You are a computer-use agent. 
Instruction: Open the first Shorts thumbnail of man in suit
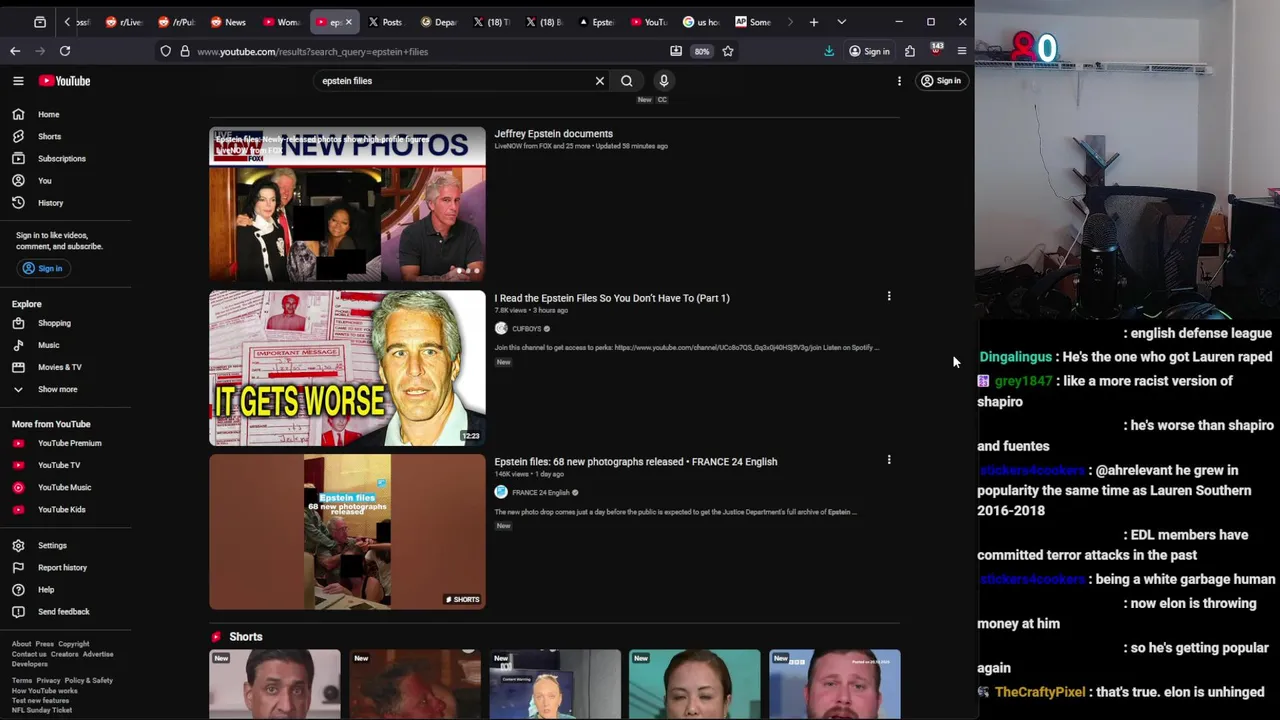coord(275,684)
